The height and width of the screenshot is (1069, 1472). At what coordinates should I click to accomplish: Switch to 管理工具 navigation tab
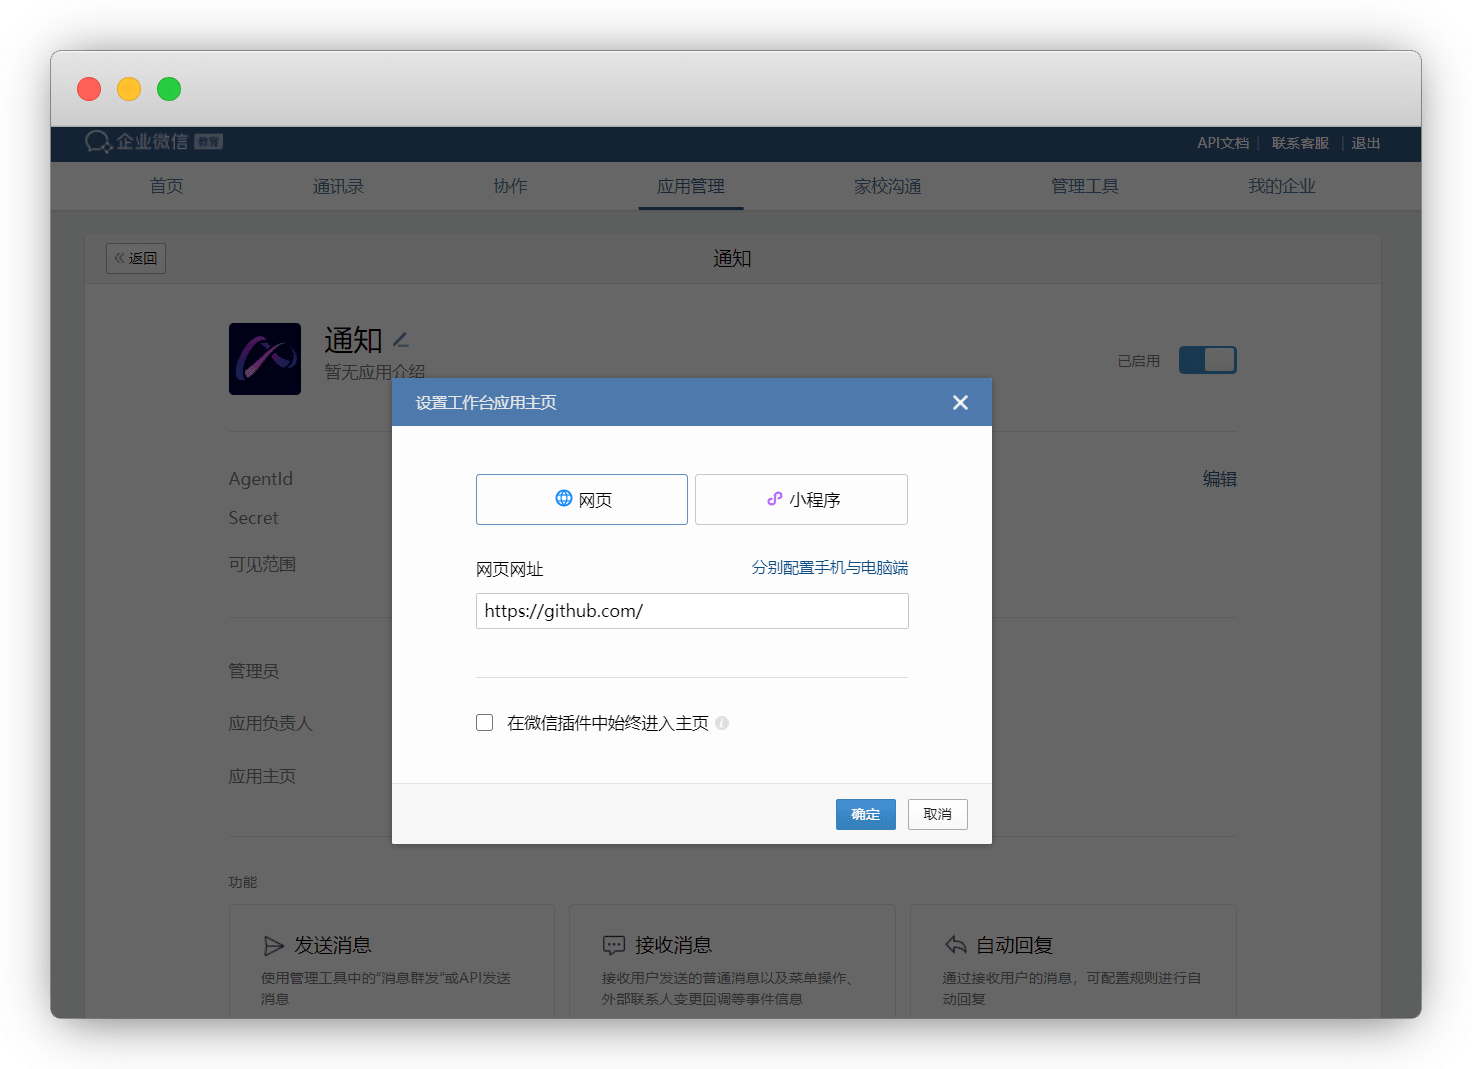[1084, 186]
